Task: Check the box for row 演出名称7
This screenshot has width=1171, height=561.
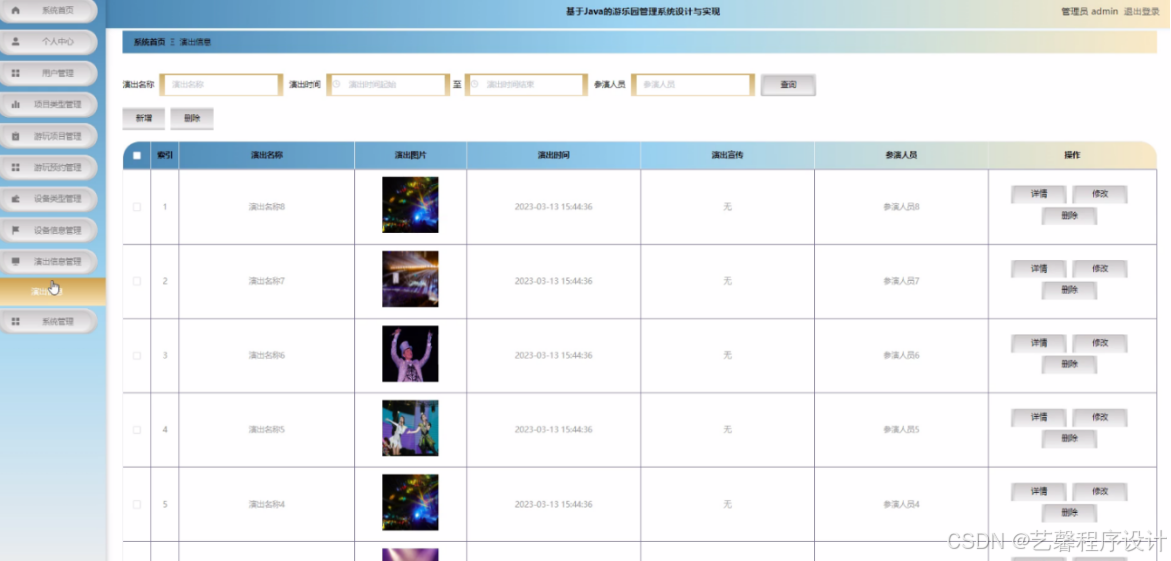Action: pos(137,281)
